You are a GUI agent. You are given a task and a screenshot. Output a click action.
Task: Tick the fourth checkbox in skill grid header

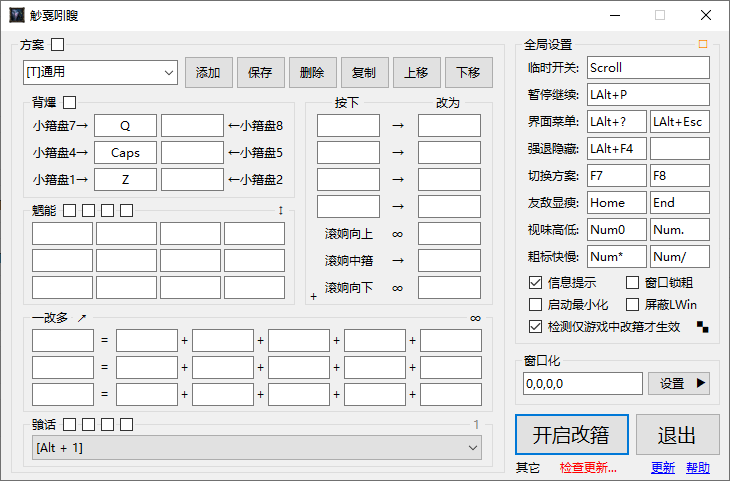point(126,210)
